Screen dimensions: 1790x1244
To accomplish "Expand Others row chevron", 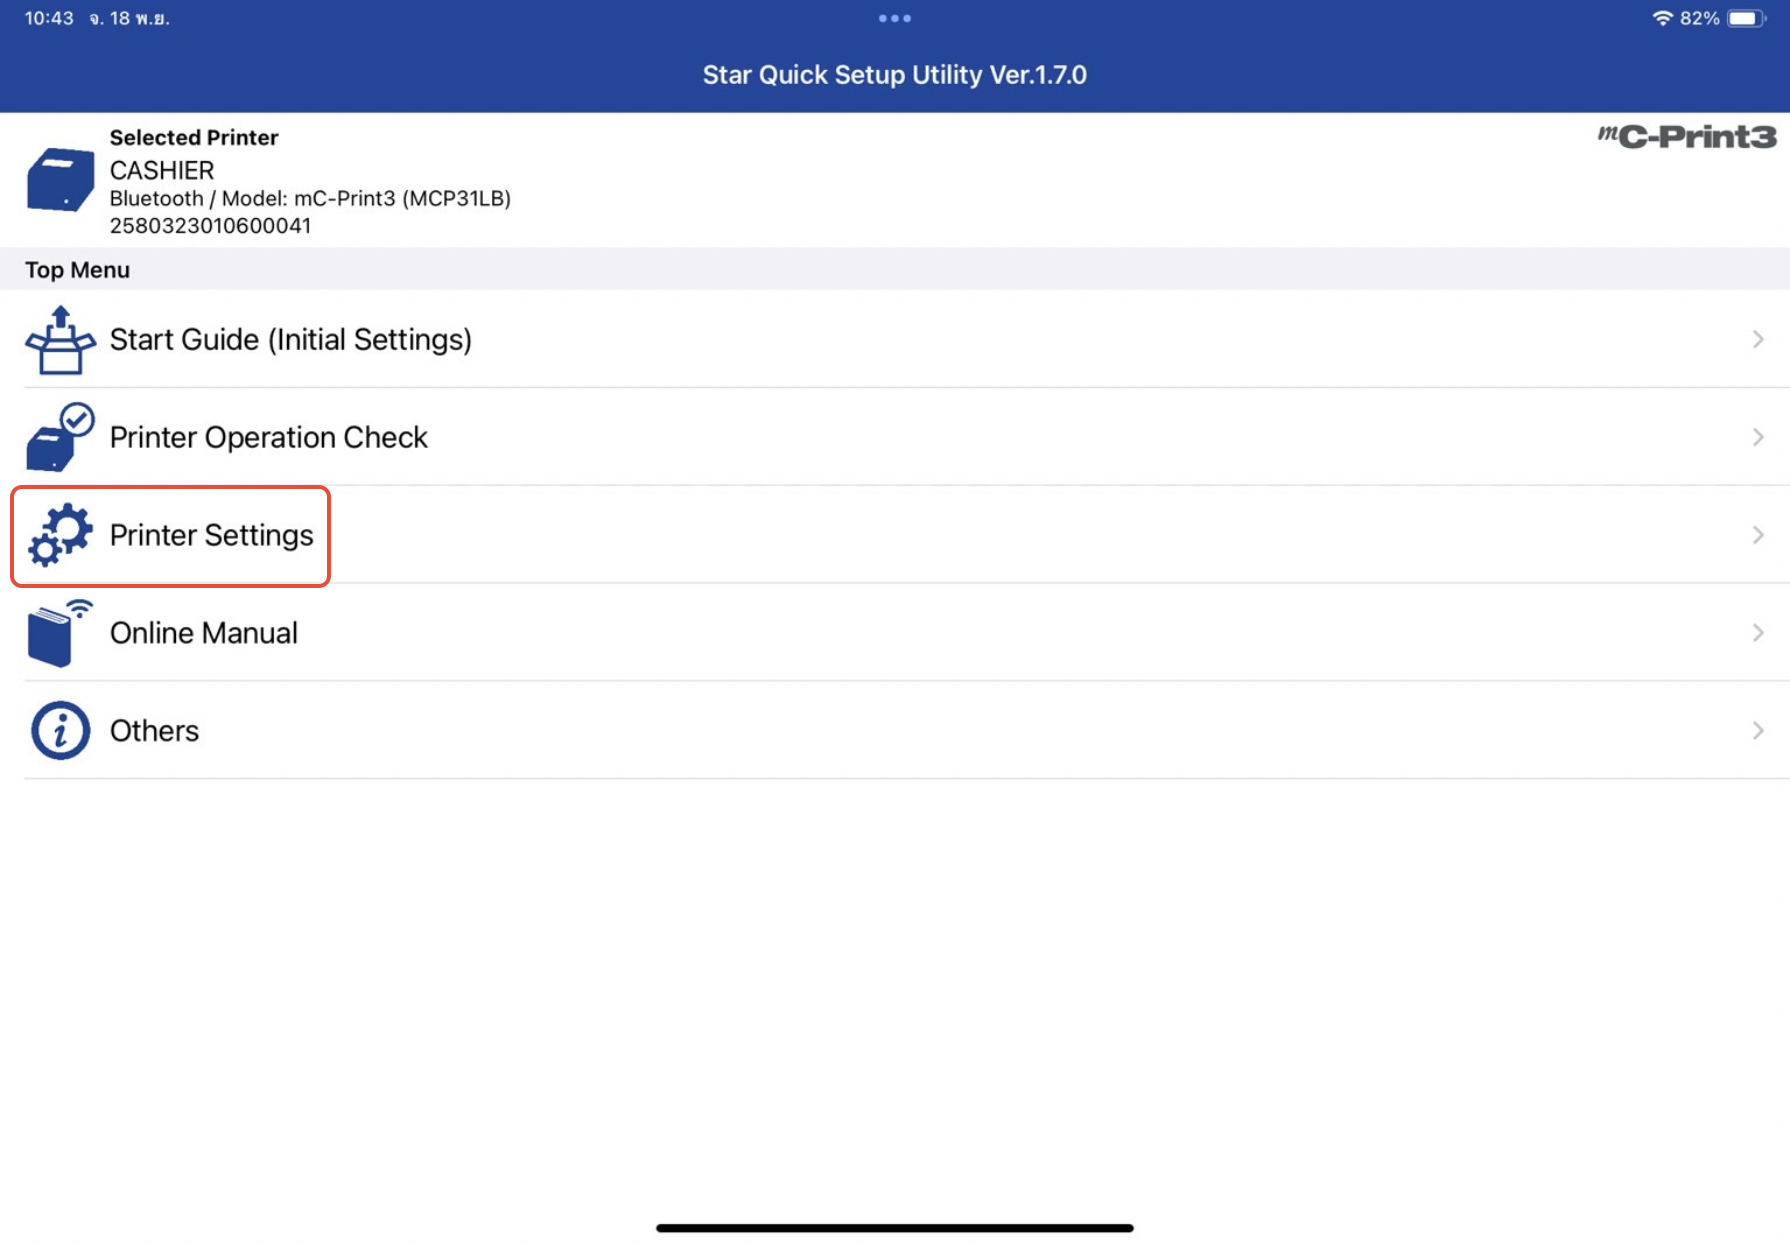I will pos(1758,731).
